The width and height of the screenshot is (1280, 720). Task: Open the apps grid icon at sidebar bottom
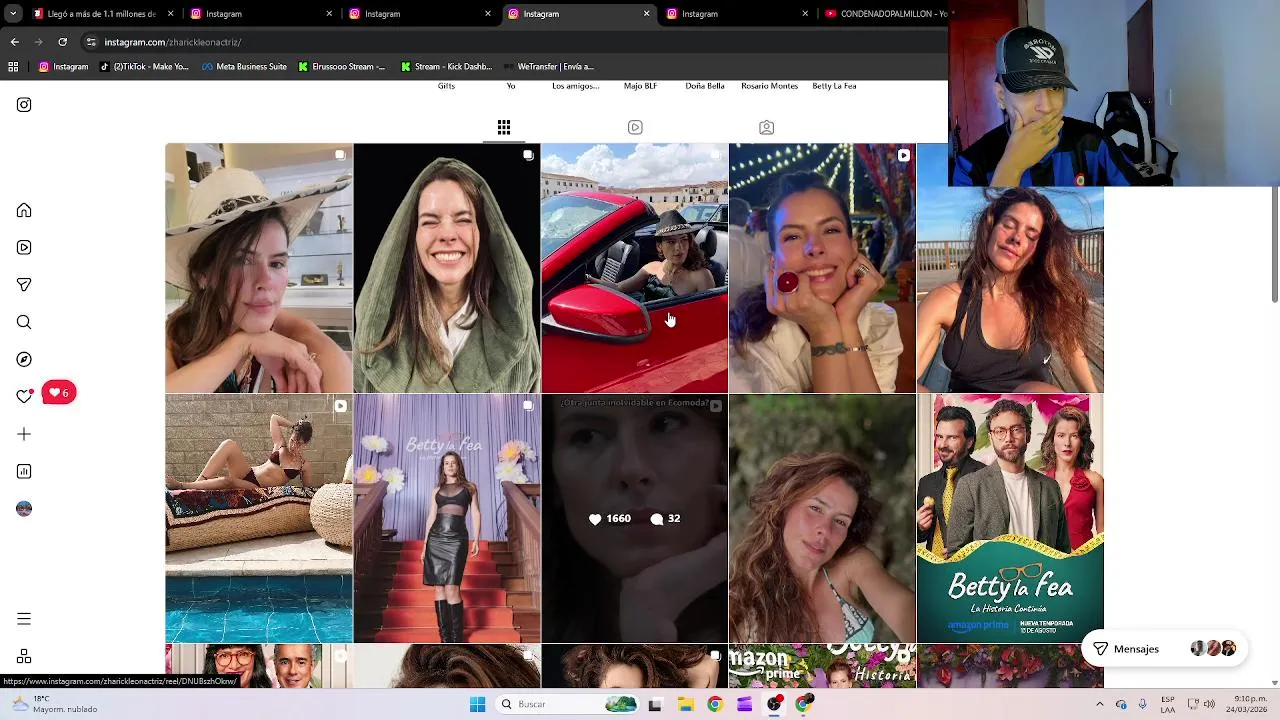coord(24,657)
